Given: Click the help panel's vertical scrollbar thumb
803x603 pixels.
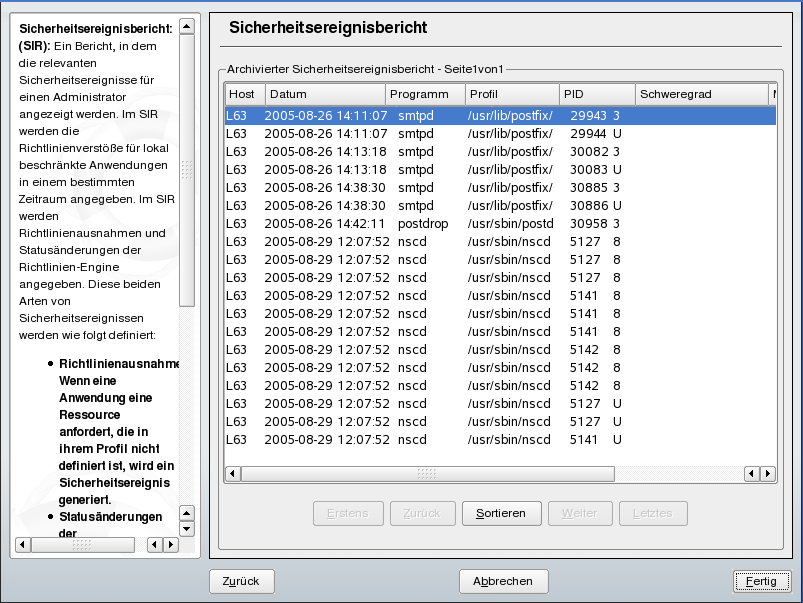Looking at the screenshot, I should pyautogui.click(x=187, y=169).
